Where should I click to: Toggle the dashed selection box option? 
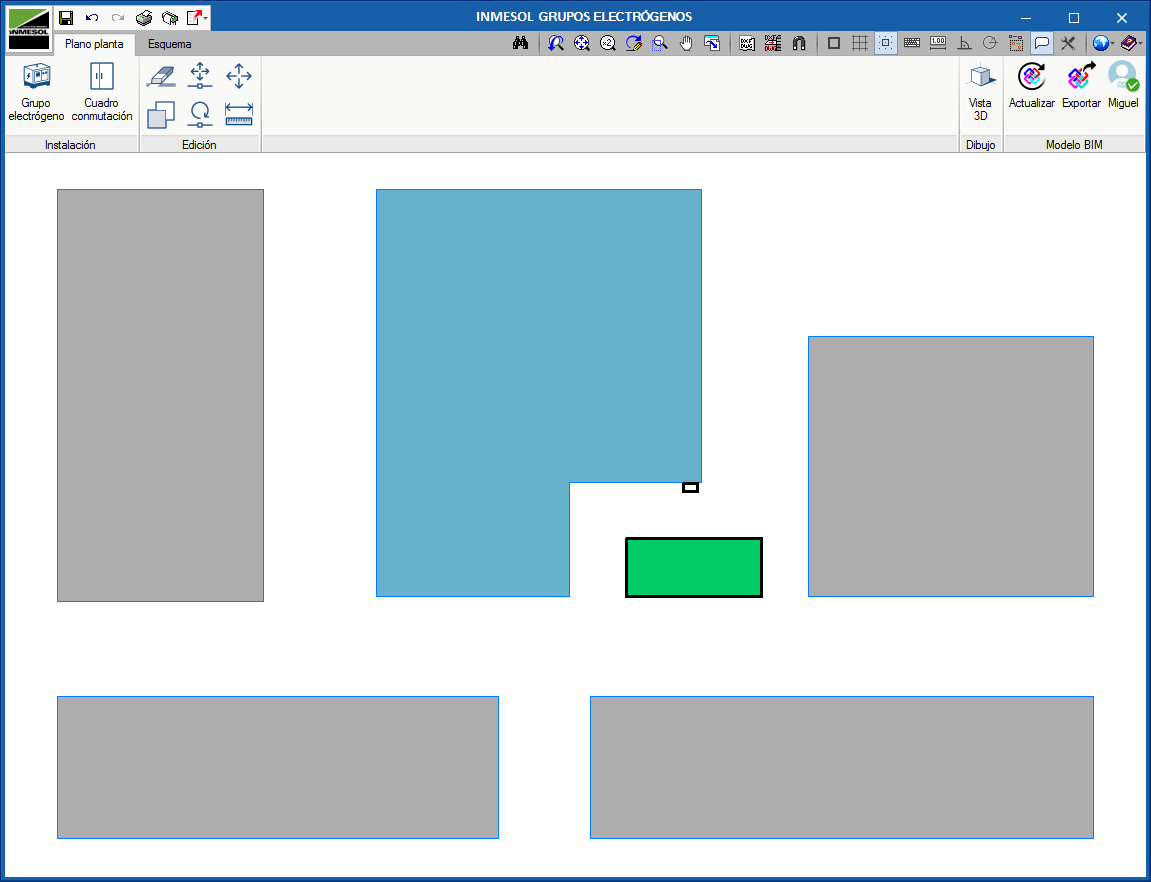pyautogui.click(x=1016, y=43)
